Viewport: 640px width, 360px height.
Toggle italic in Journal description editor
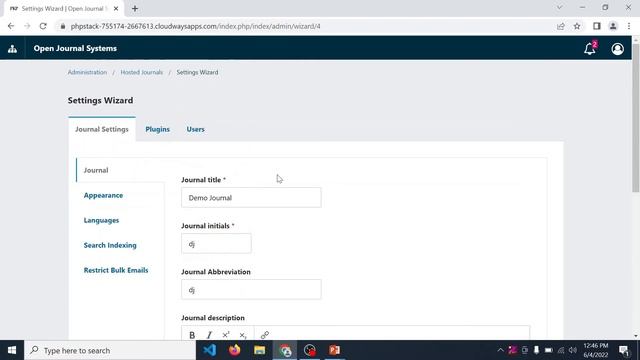[x=209, y=335]
